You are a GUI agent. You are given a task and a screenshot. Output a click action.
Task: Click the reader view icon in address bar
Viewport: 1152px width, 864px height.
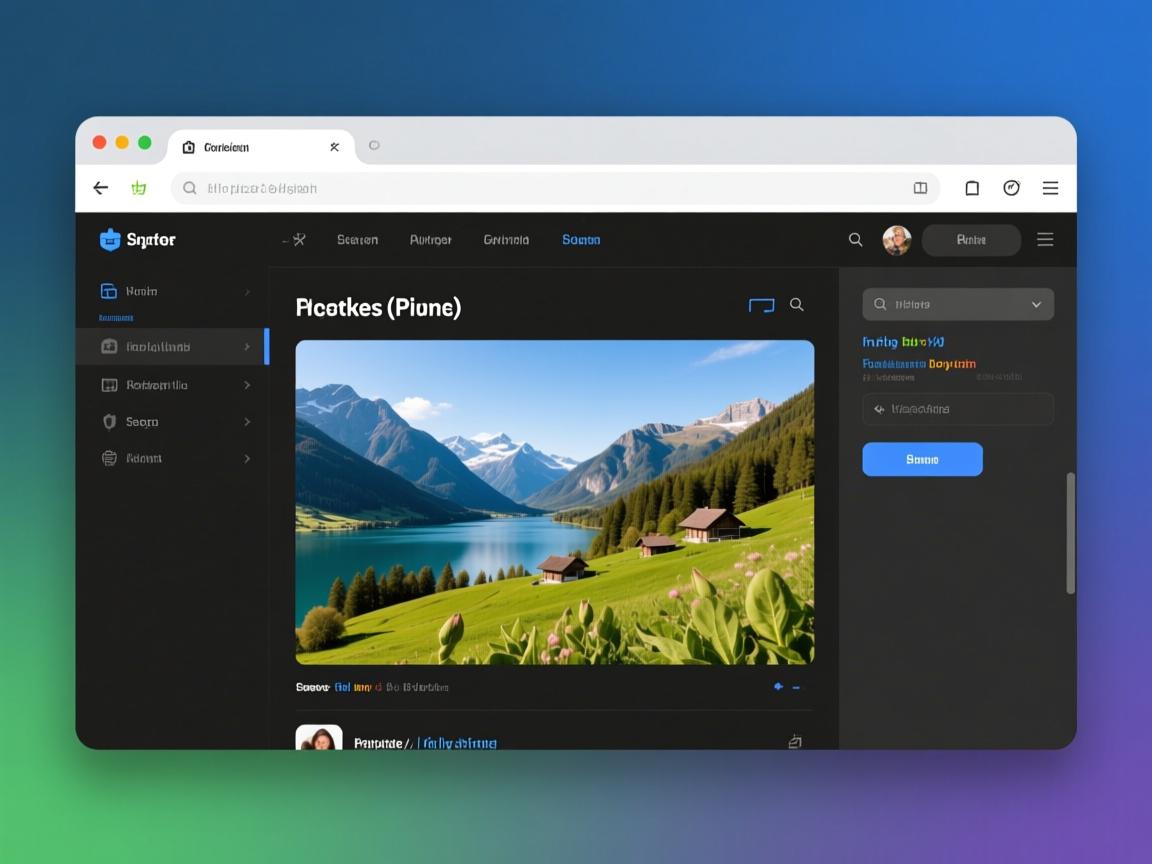pos(920,188)
